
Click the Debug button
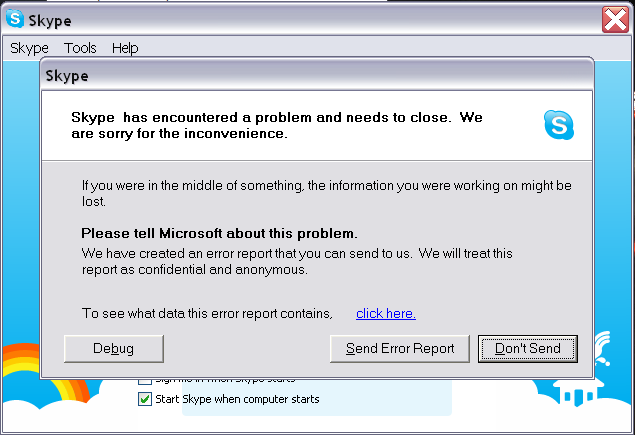coord(114,348)
